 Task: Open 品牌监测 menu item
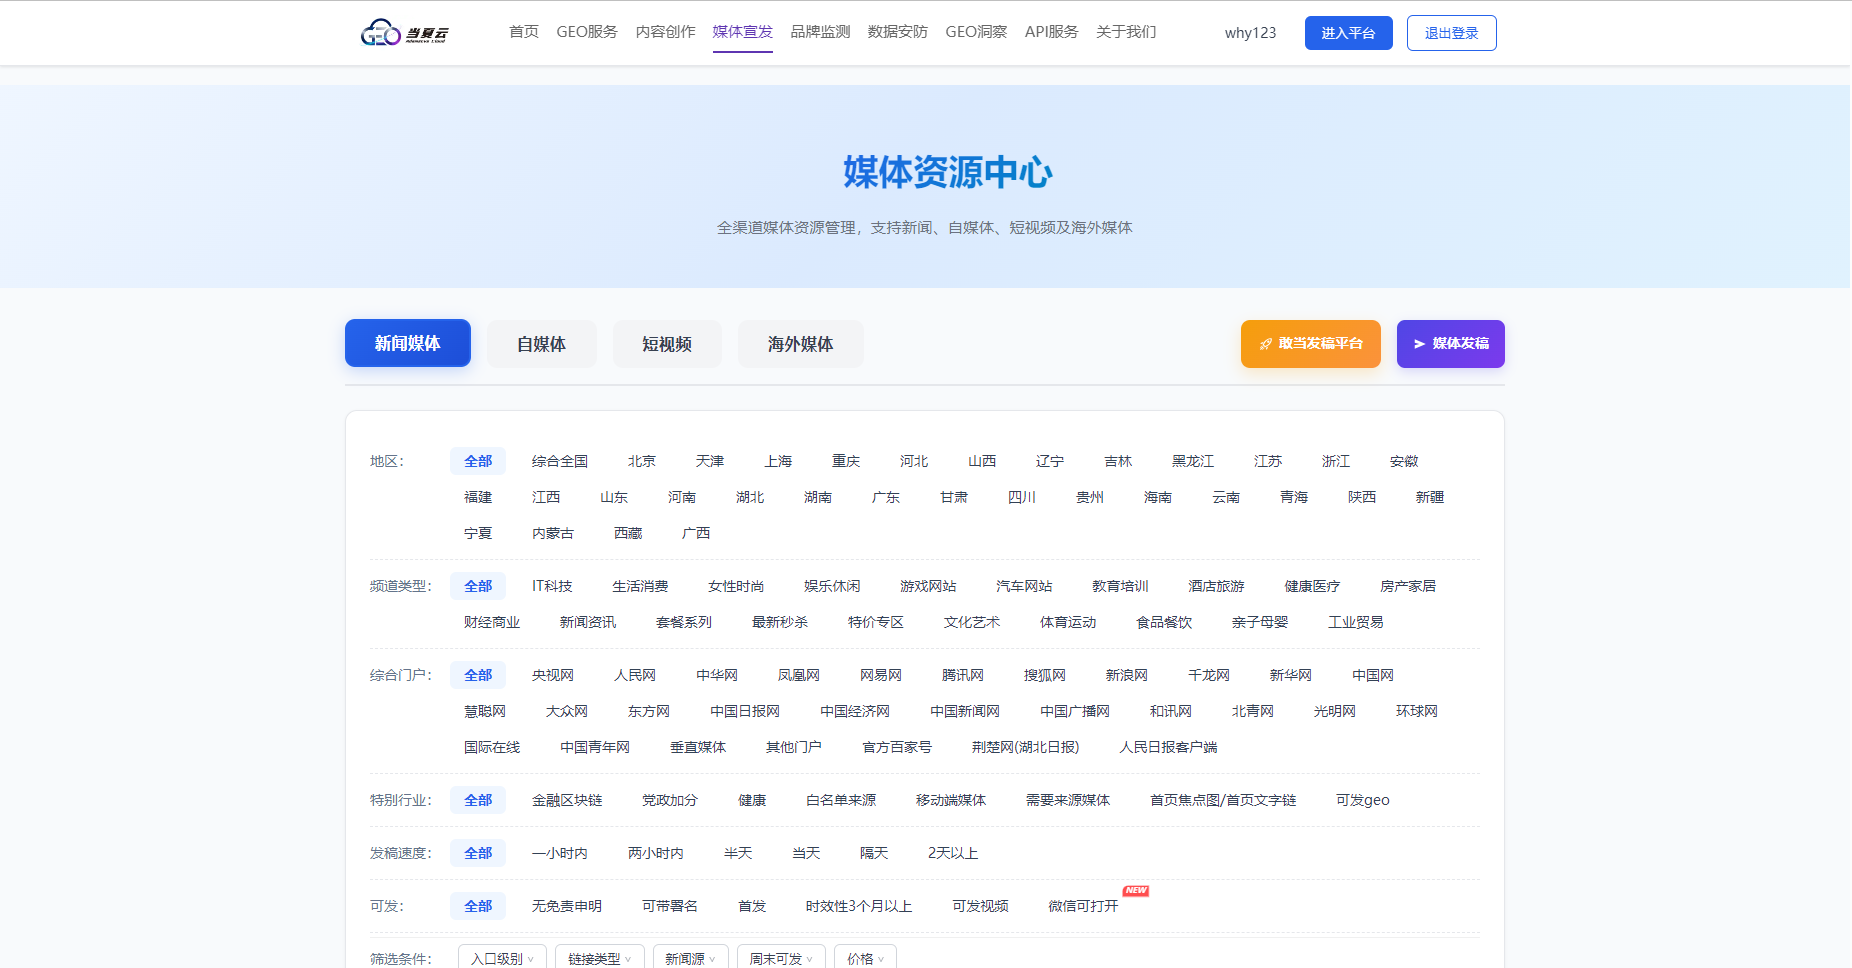(820, 32)
